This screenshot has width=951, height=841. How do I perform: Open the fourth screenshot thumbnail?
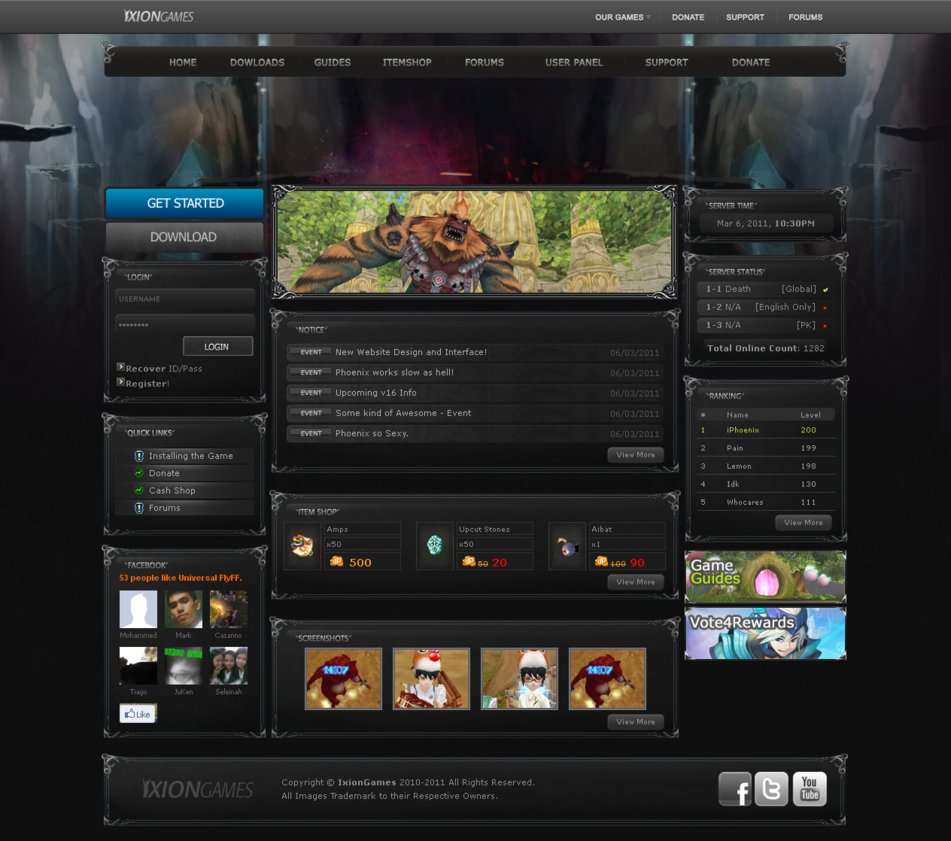tap(607, 678)
